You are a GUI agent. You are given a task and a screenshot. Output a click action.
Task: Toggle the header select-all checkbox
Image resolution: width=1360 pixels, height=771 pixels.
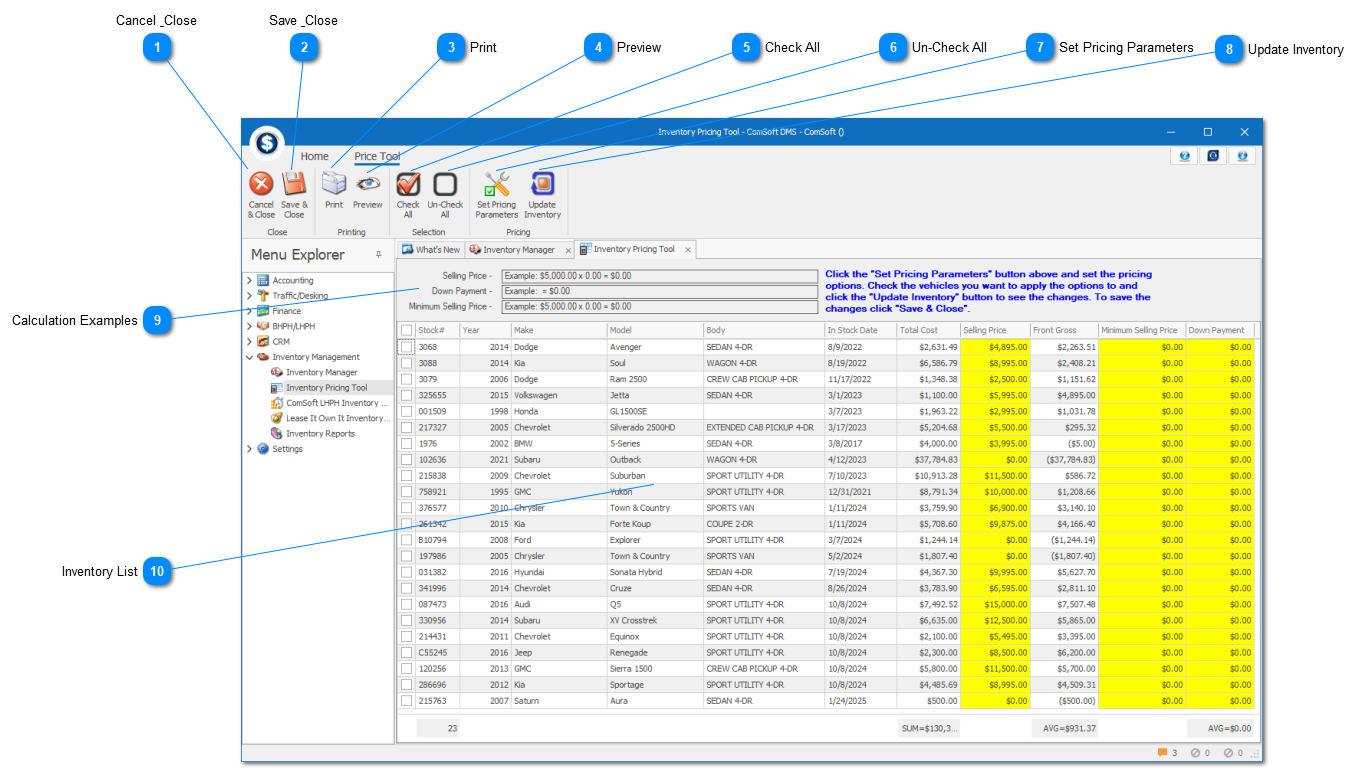pyautogui.click(x=407, y=330)
